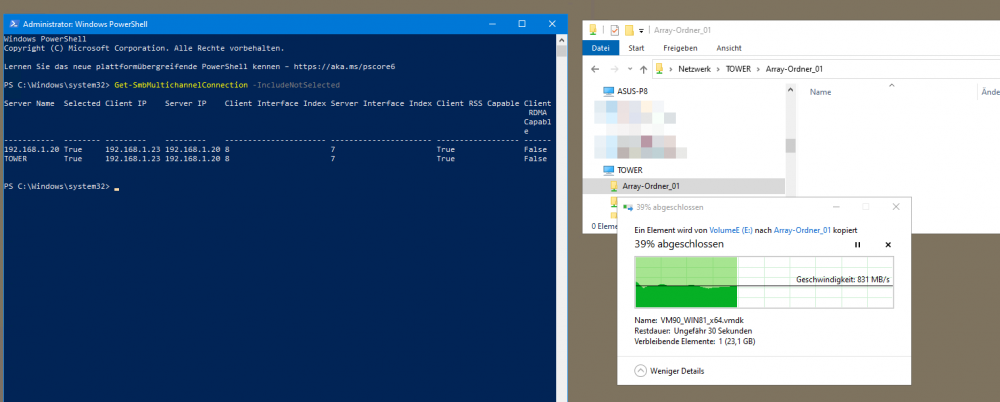Click Restdauer Ungefähr 30 Sekunden text
Viewport: 1000px width, 402px height.
(x=693, y=331)
